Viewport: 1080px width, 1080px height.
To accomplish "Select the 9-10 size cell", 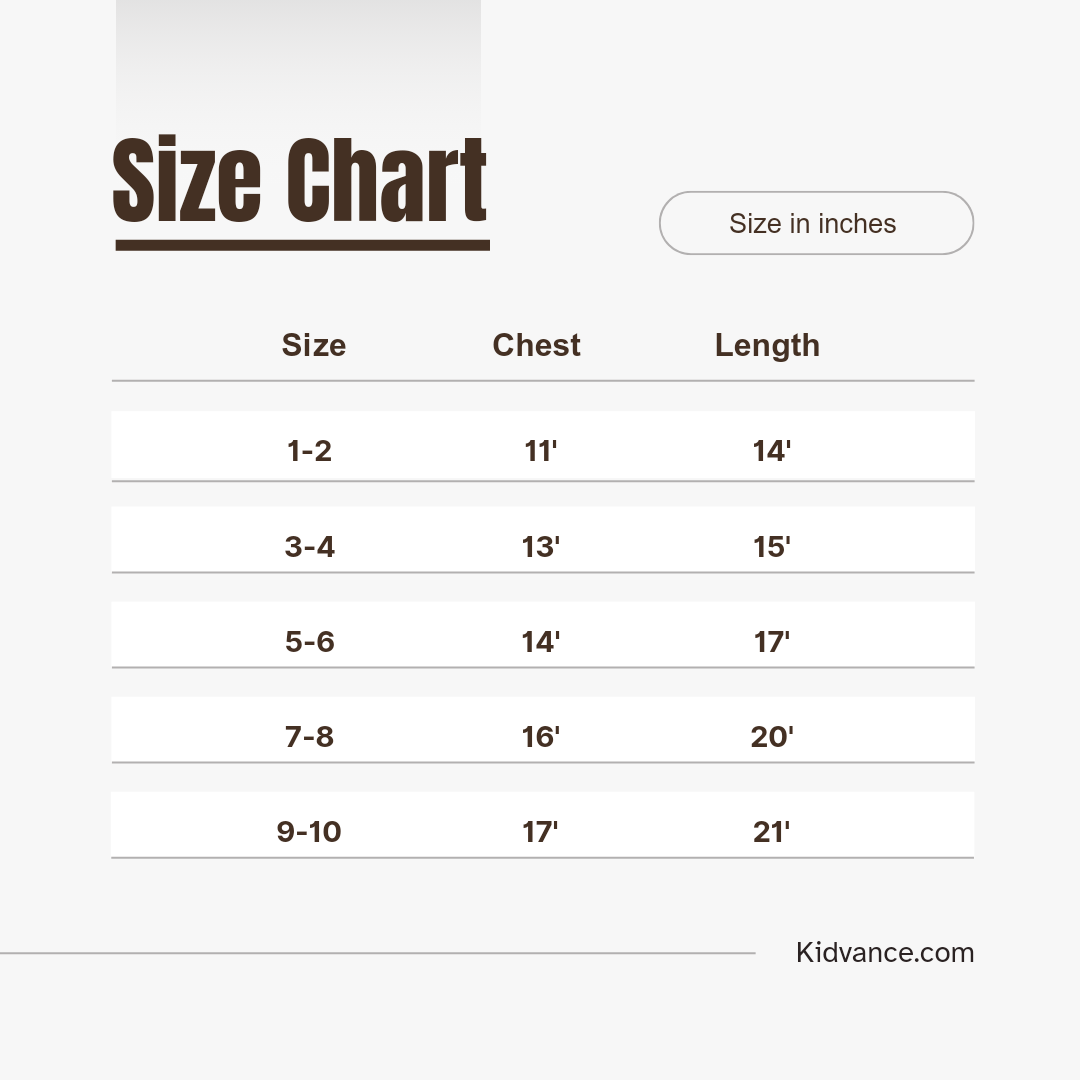I will [309, 832].
